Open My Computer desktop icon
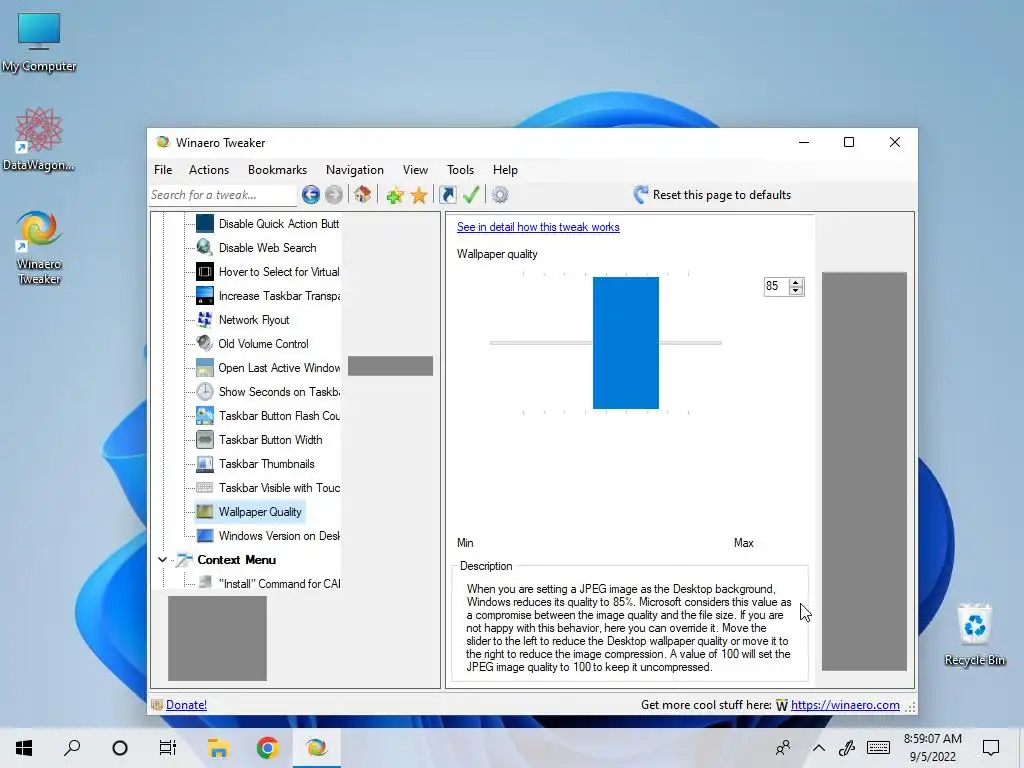The height and width of the screenshot is (768, 1024). 39,42
